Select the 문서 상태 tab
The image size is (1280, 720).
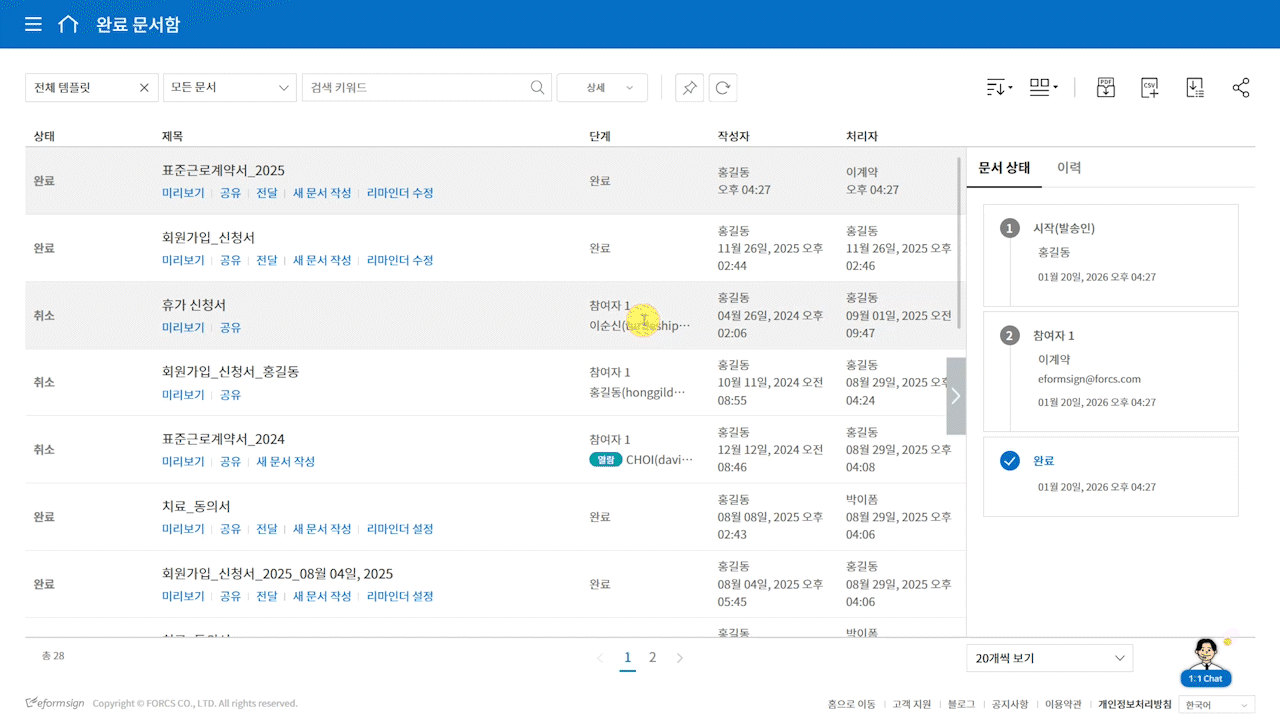pos(1004,168)
